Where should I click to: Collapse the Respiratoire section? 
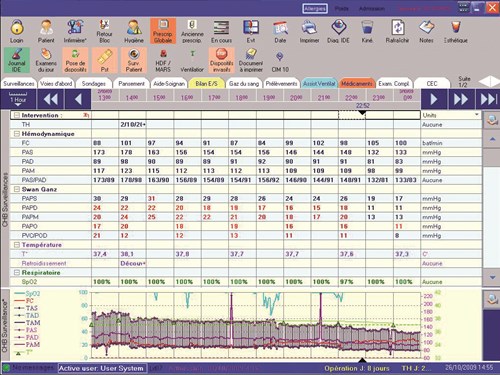[x=16, y=273]
